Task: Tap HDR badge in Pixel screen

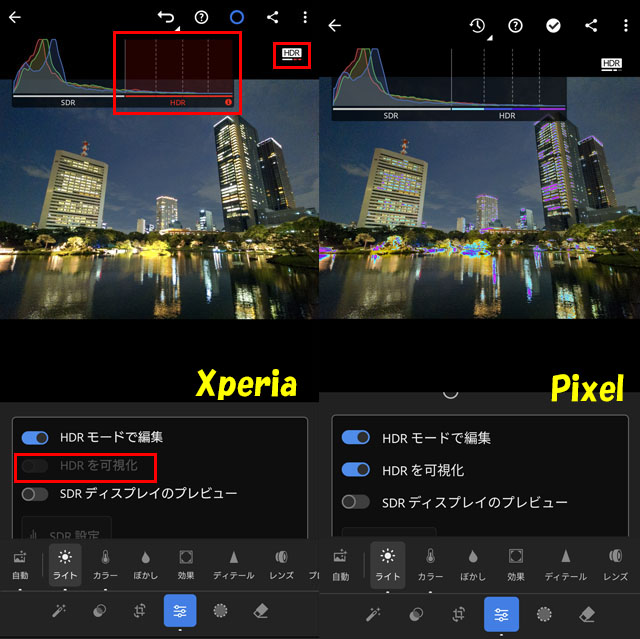Action: [x=611, y=64]
